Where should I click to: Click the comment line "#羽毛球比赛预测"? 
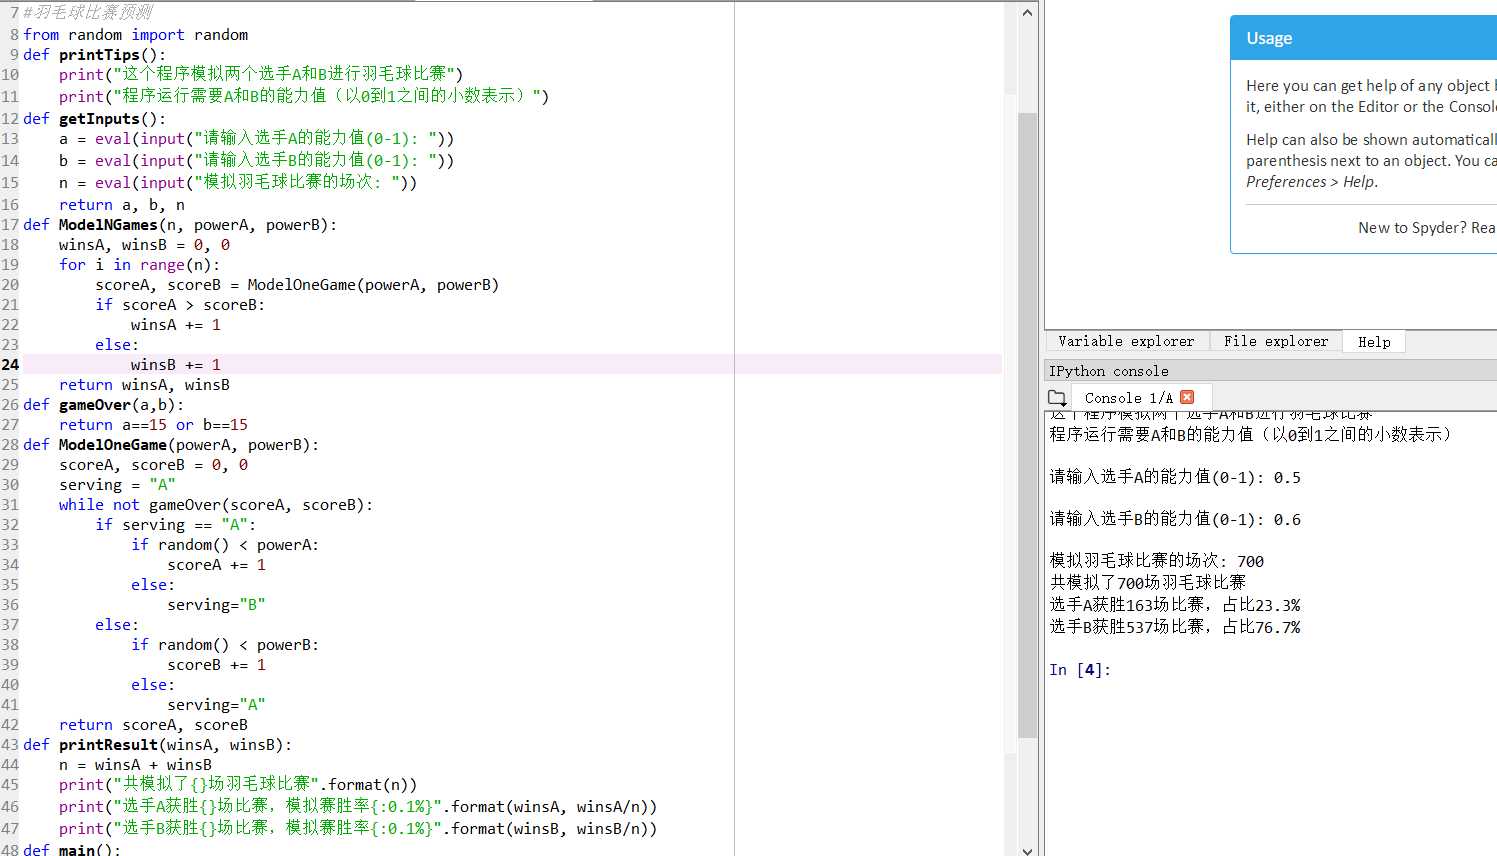coord(88,13)
